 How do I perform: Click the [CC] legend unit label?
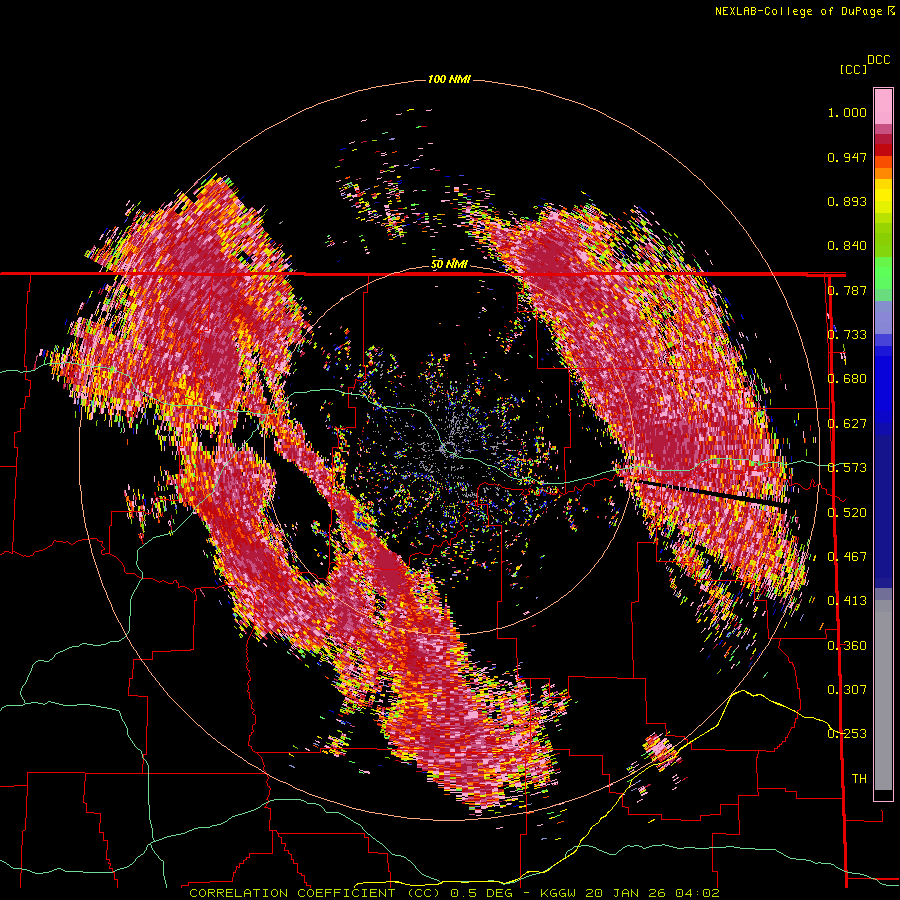[x=853, y=69]
